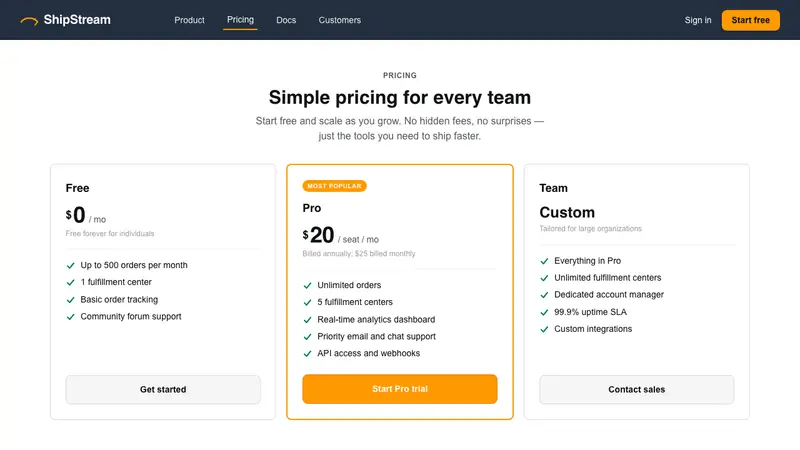Click the ShipStream brand name

pyautogui.click(x=77, y=20)
